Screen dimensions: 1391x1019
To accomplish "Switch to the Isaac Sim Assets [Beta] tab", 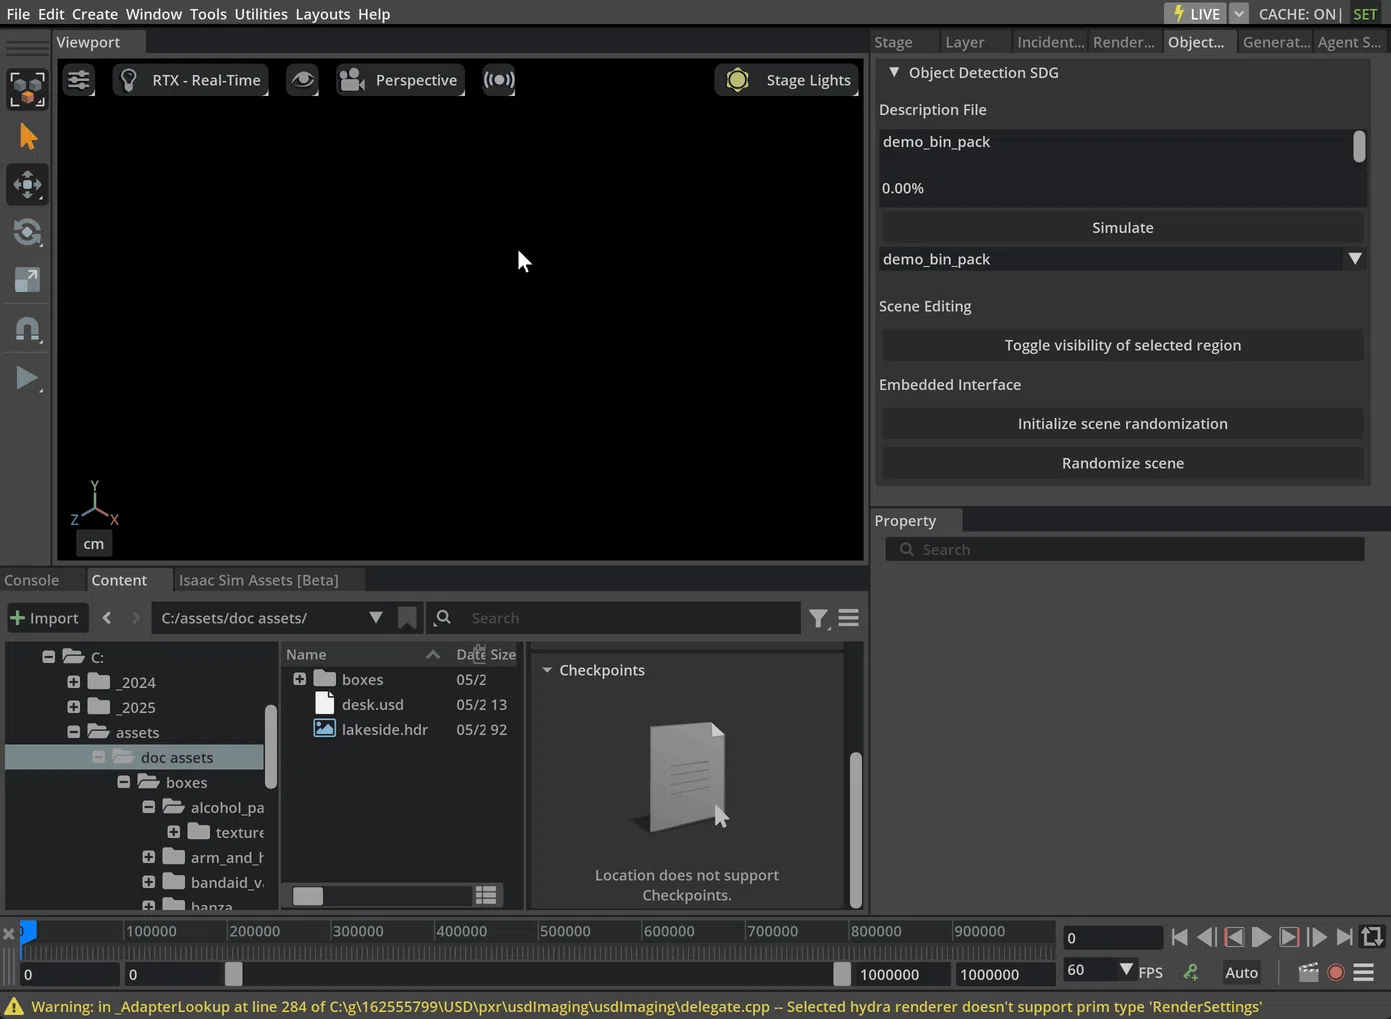I will pos(258,579).
